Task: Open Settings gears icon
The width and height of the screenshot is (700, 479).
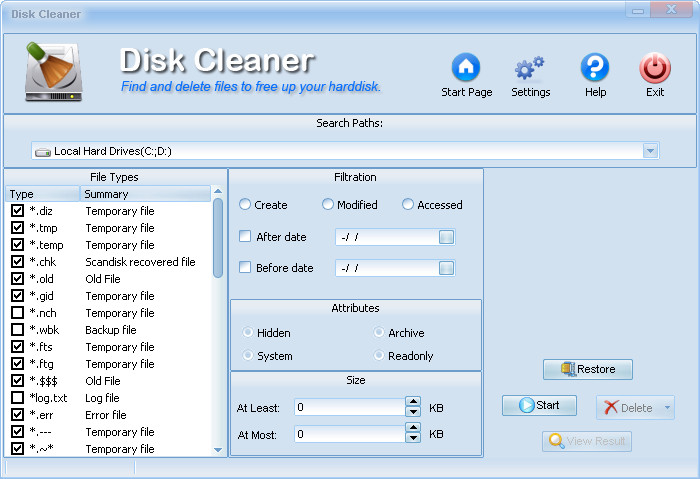Action: tap(530, 68)
